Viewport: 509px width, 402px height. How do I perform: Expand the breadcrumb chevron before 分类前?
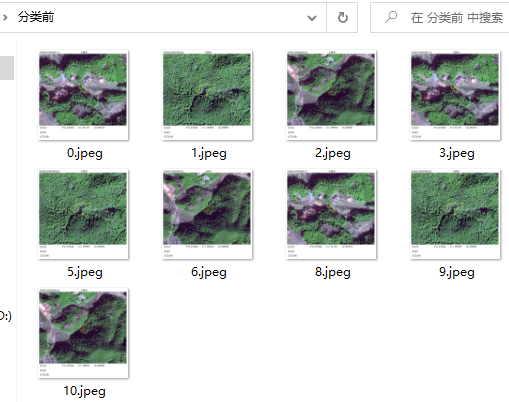point(5,17)
